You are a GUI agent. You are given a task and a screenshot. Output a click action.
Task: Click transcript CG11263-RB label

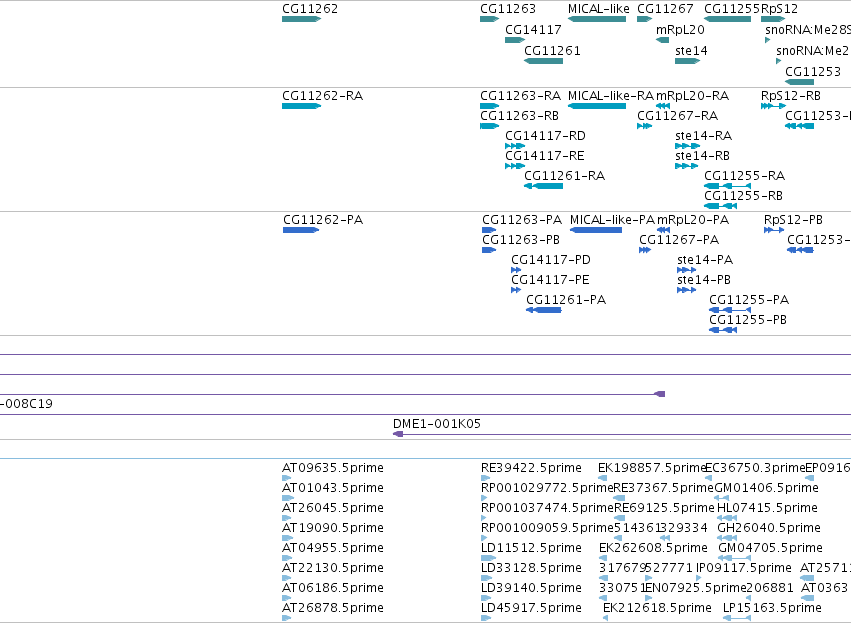(x=519, y=116)
